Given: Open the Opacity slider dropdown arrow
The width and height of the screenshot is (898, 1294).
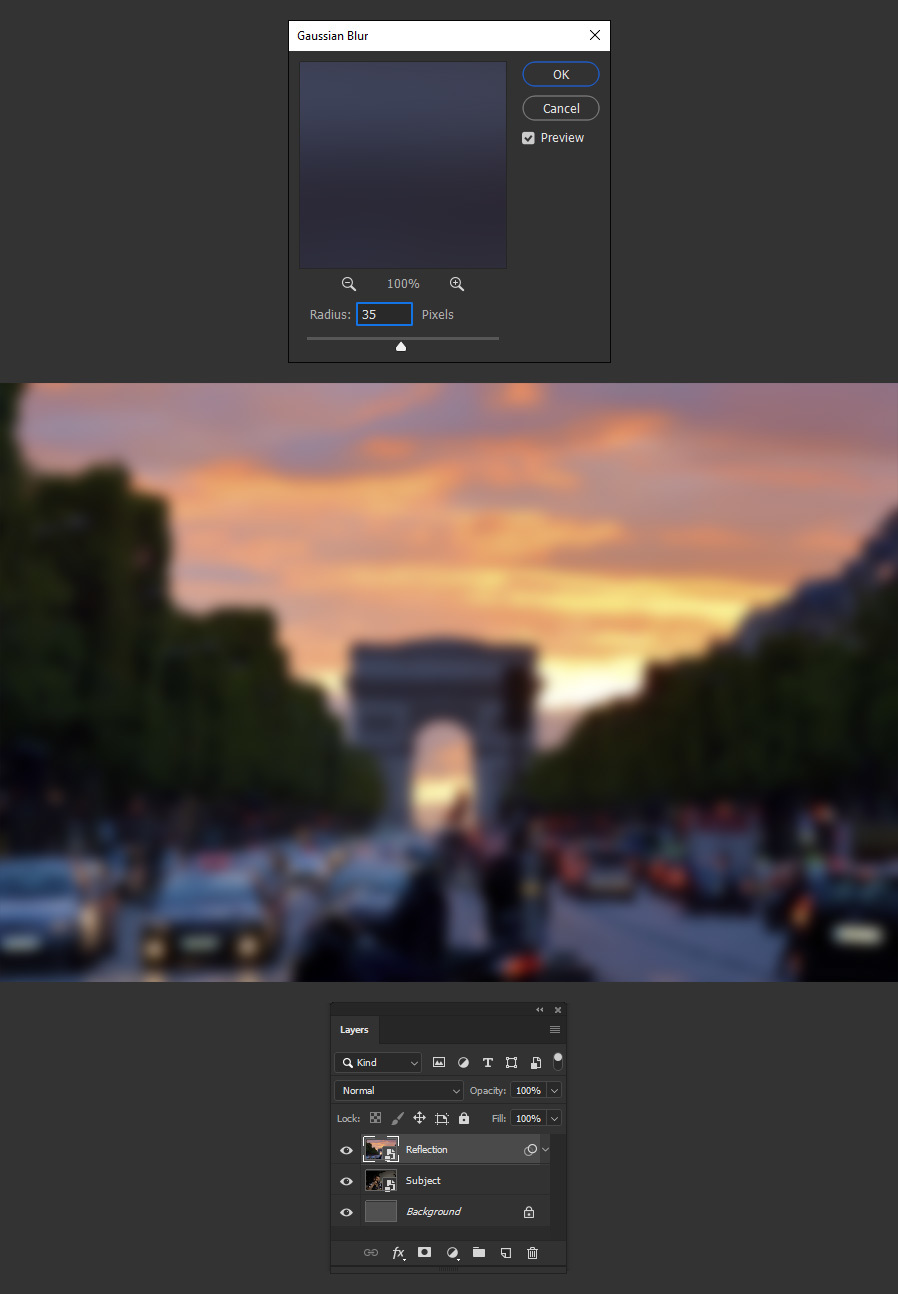Looking at the screenshot, I should tap(554, 1090).
